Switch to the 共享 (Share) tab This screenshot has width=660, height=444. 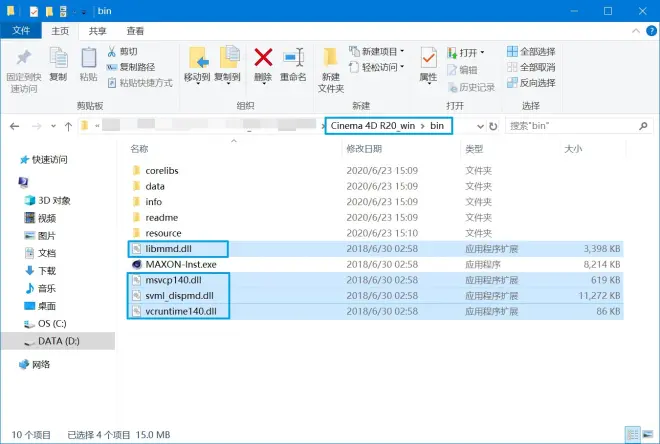pyautogui.click(x=98, y=31)
